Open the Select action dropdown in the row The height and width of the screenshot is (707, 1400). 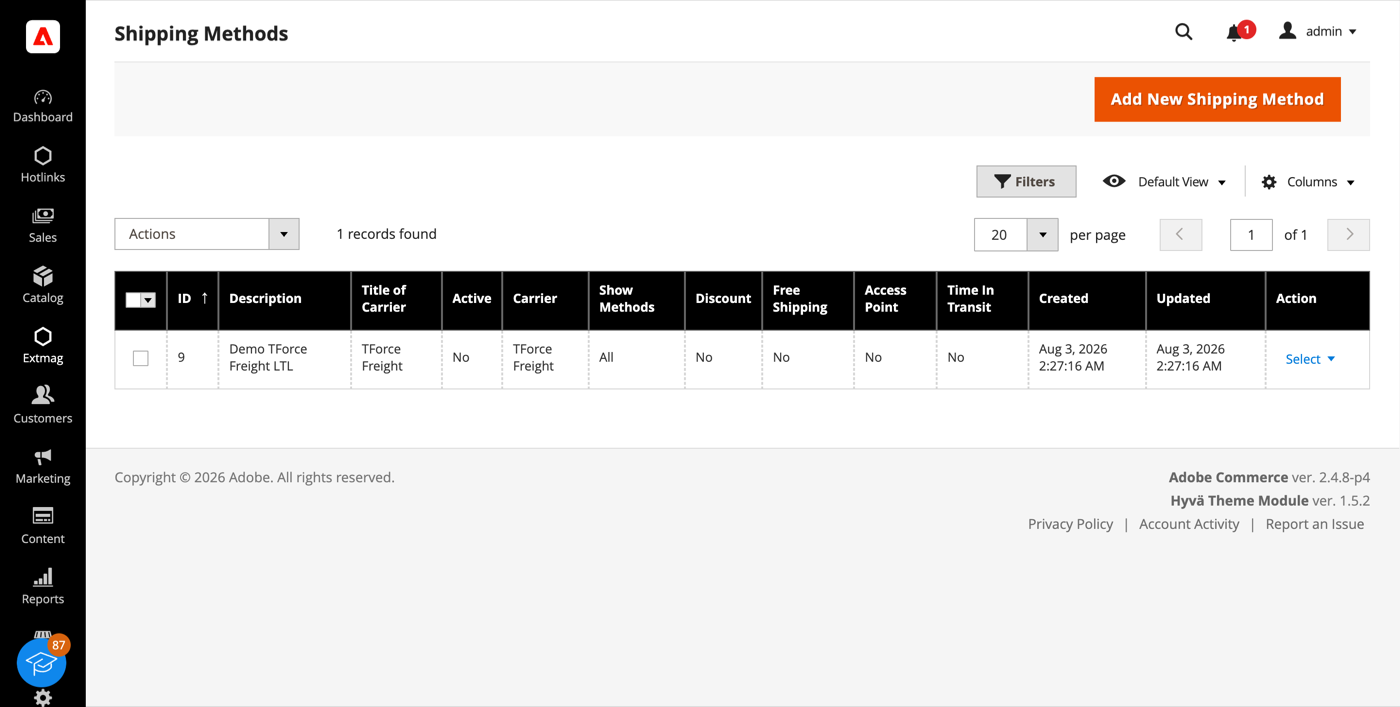(x=1310, y=359)
